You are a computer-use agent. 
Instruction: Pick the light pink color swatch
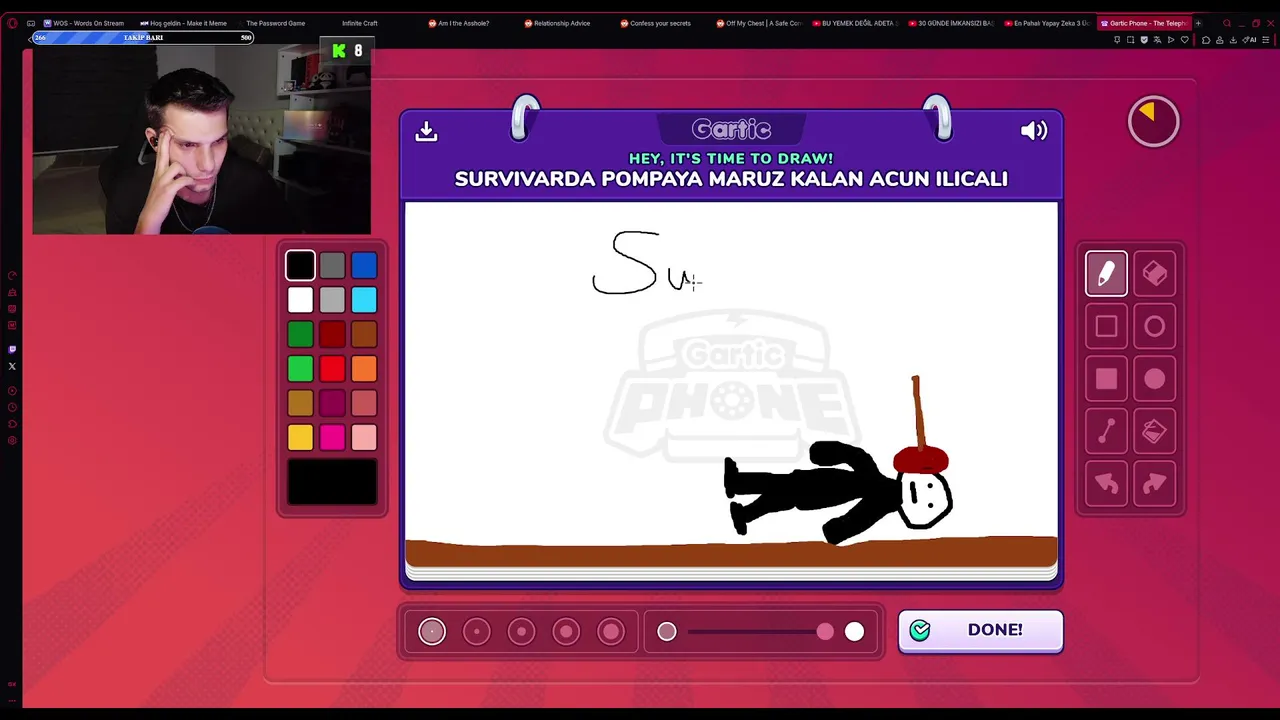[x=364, y=437]
